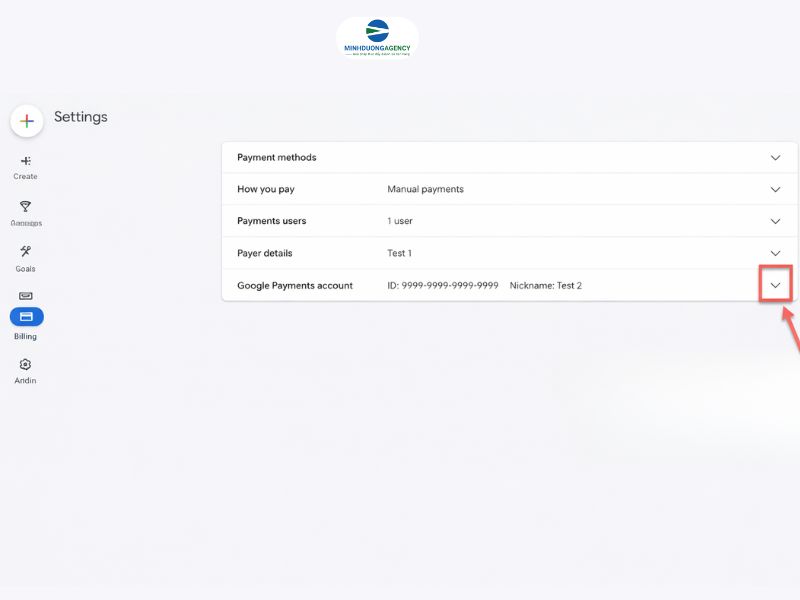
Task: Click the Test 1 payer name
Action: coord(400,253)
